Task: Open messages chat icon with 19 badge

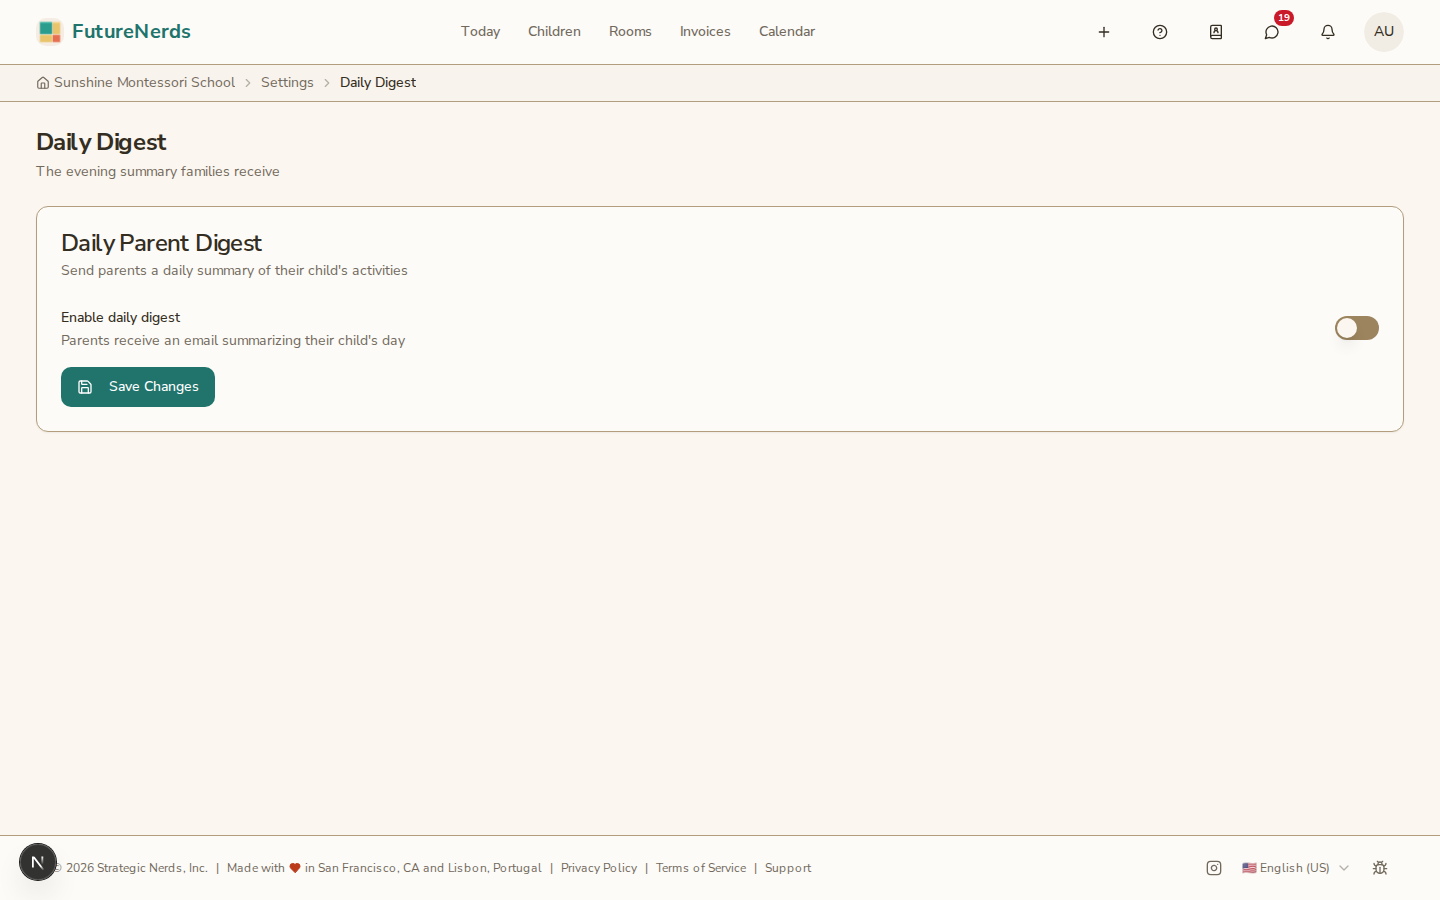Action: pos(1272,32)
